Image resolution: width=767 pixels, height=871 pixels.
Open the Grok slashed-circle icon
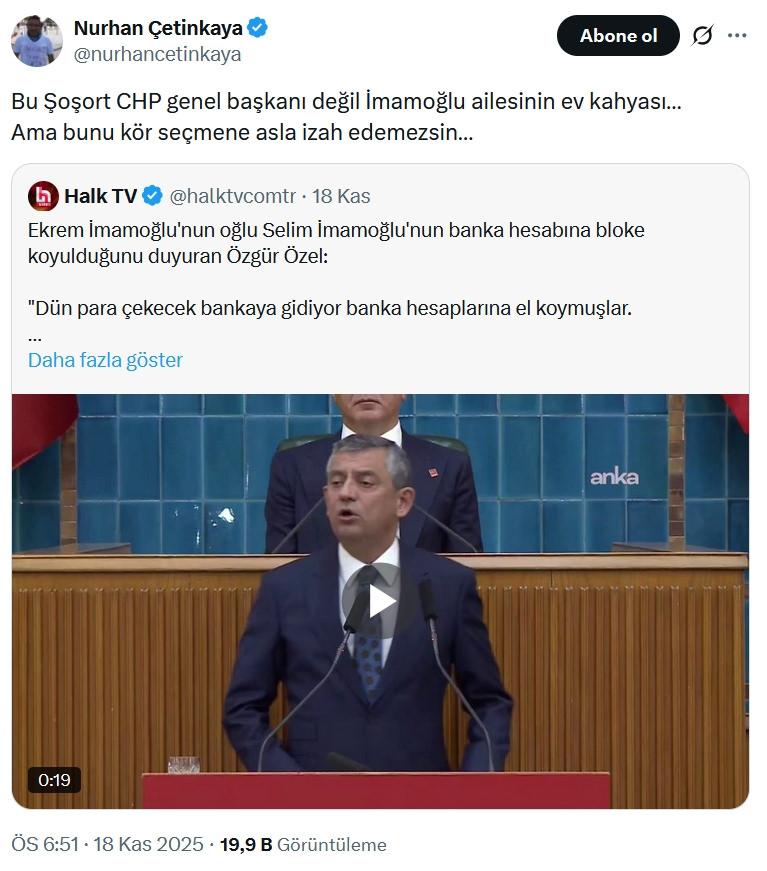[x=703, y=36]
